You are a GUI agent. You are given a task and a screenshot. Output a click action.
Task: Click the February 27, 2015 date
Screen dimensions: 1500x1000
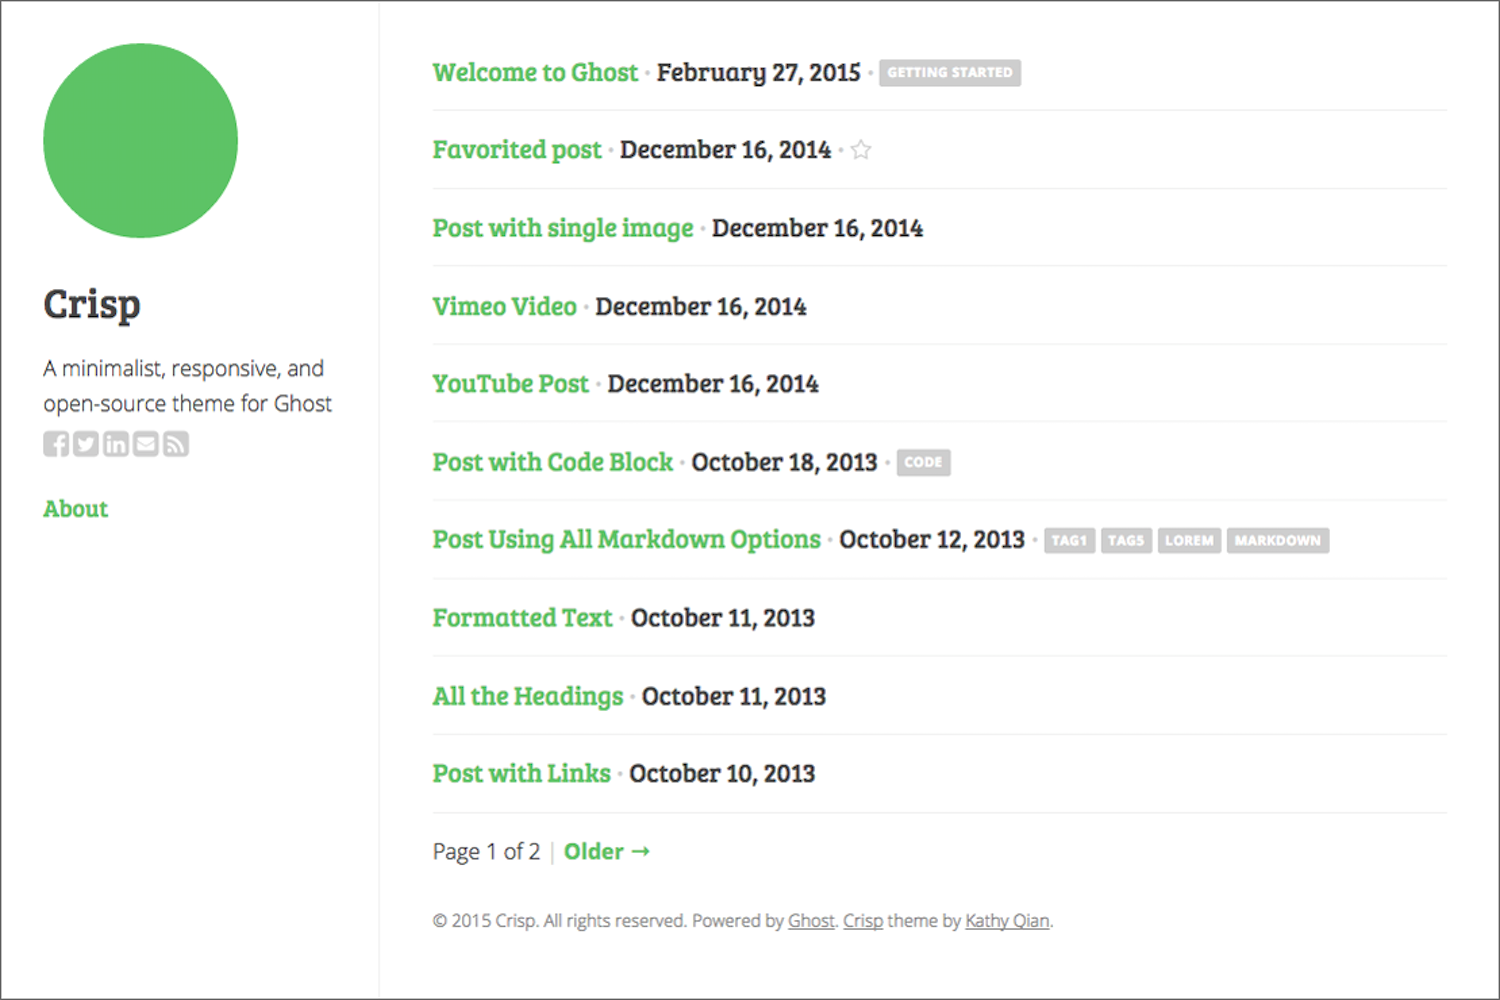759,73
